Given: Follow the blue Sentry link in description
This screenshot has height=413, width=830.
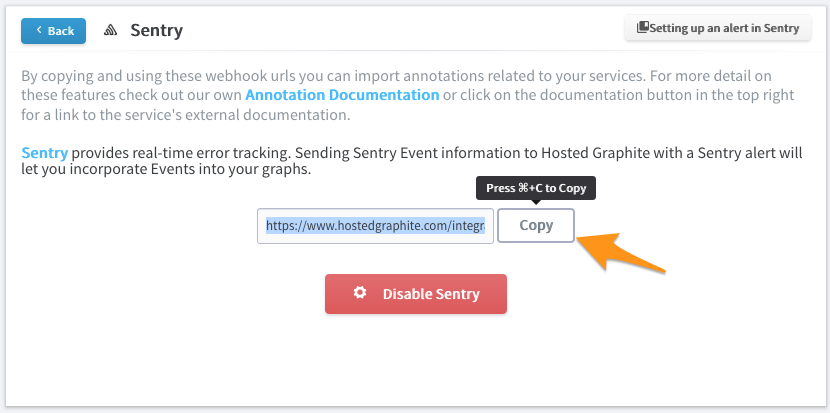Looking at the screenshot, I should tap(44, 153).
